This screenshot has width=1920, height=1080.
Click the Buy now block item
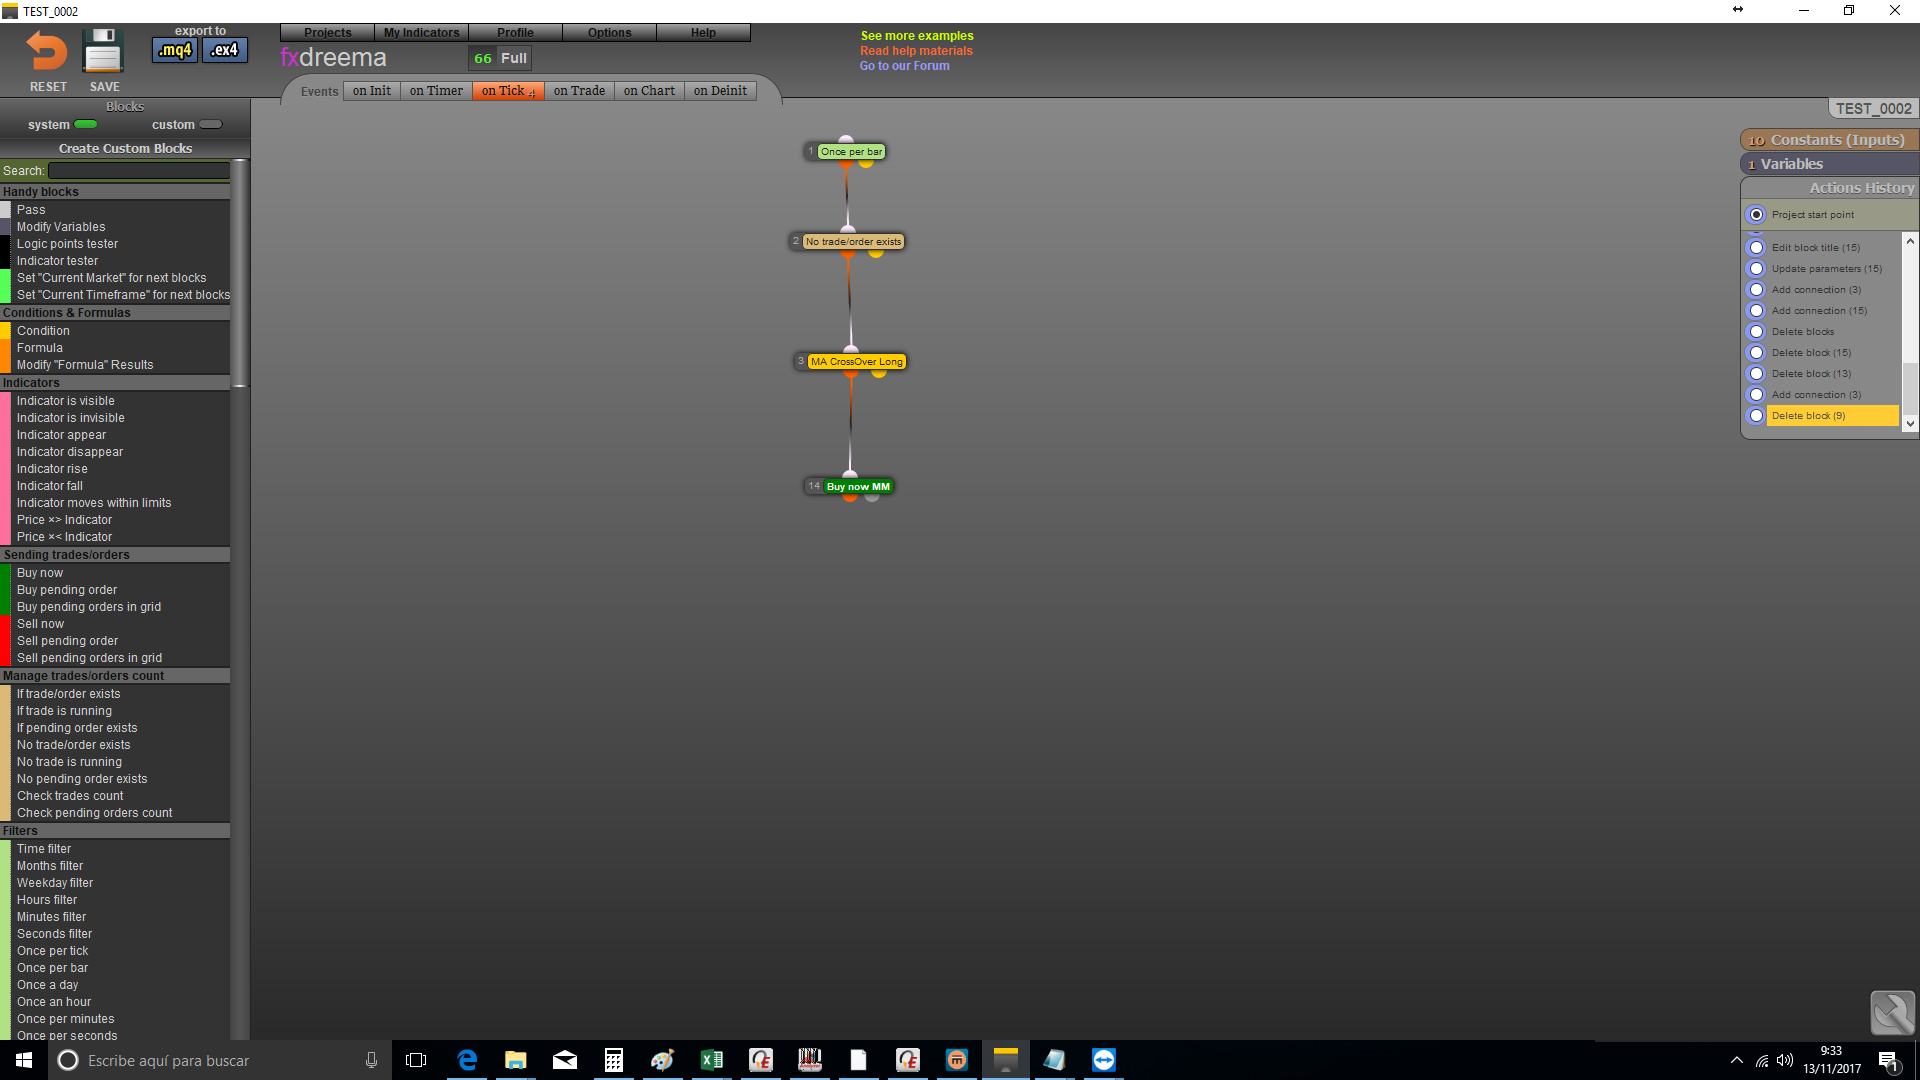tap(40, 573)
